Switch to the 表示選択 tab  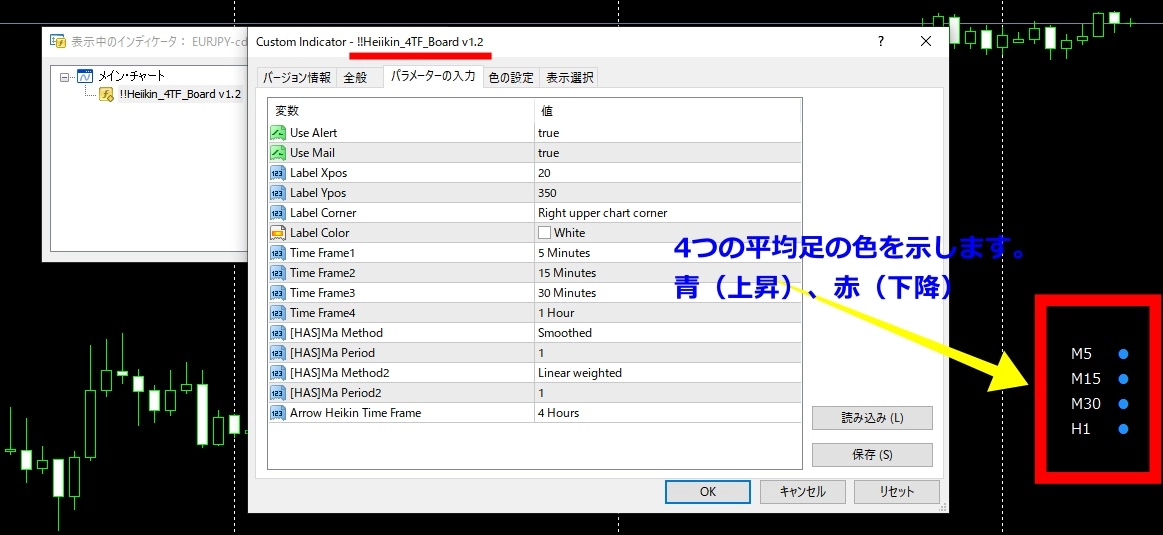coord(569,77)
